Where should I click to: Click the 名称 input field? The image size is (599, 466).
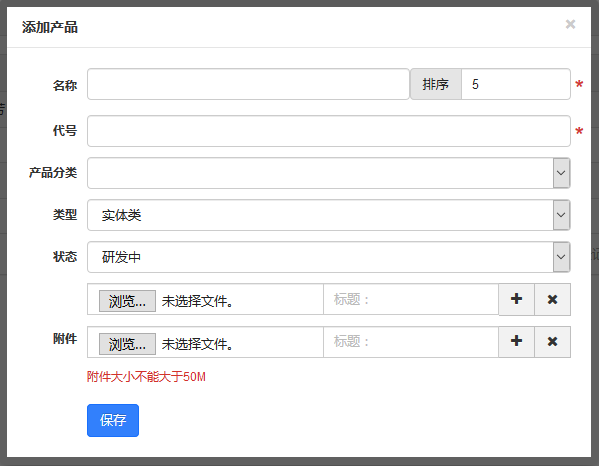(x=248, y=84)
